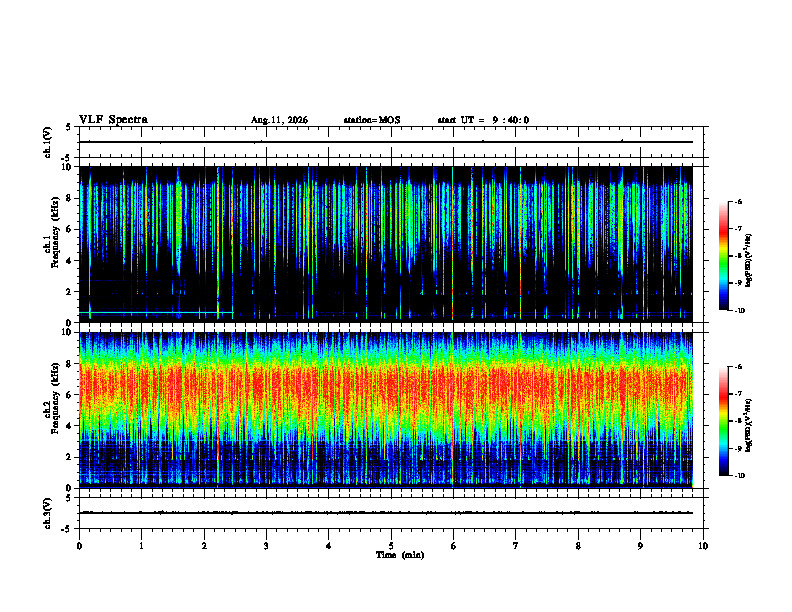Click time axis tick label "7"
Image resolution: width=792 pixels, height=612 pixels.
point(516,546)
